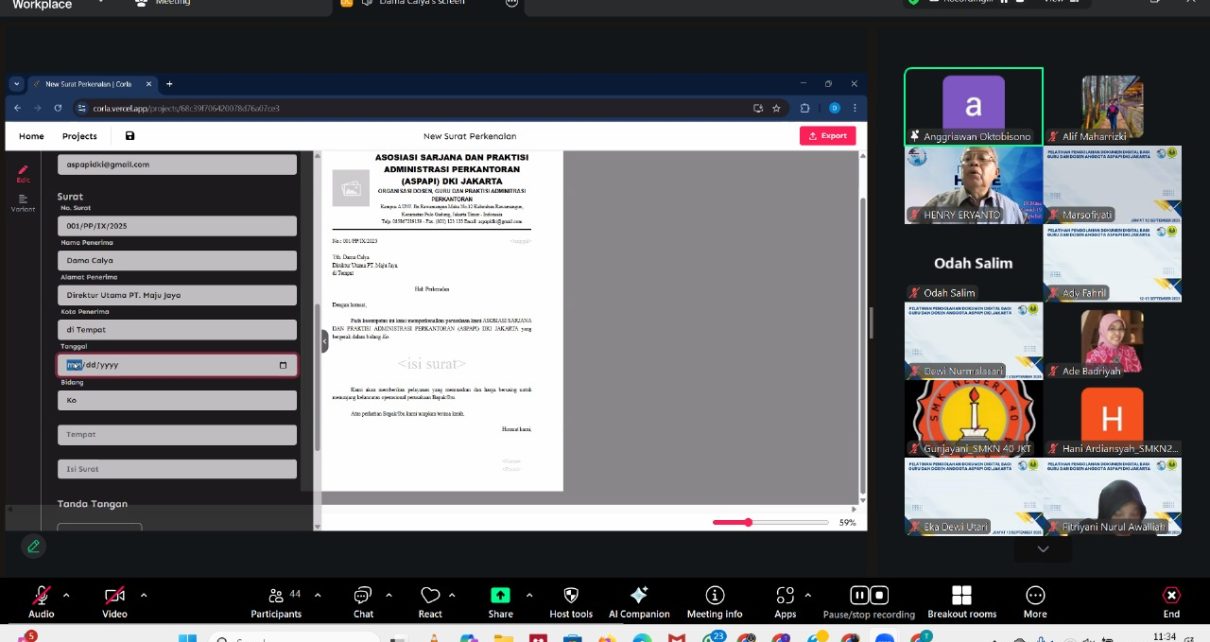The image size is (1210, 642).
Task: Open Breakout rooms
Action: pyautogui.click(x=961, y=595)
